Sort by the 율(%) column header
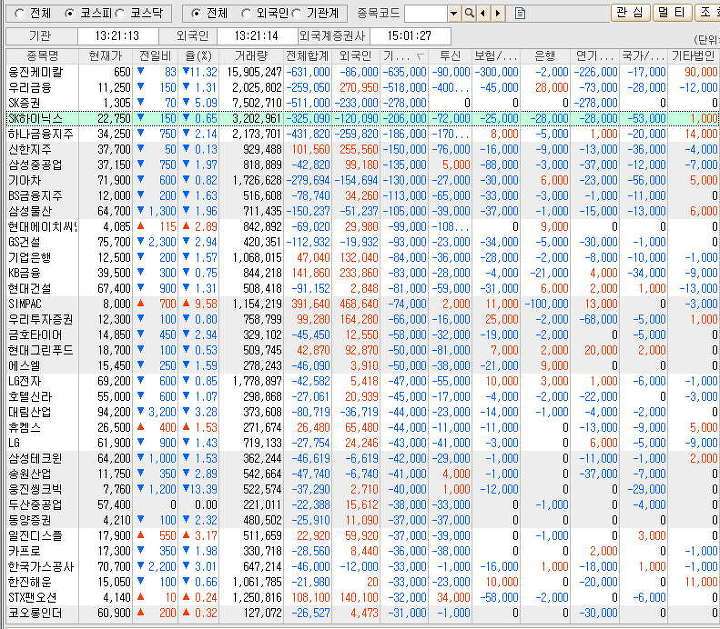Screen dimensions: 720x629 (199, 56)
